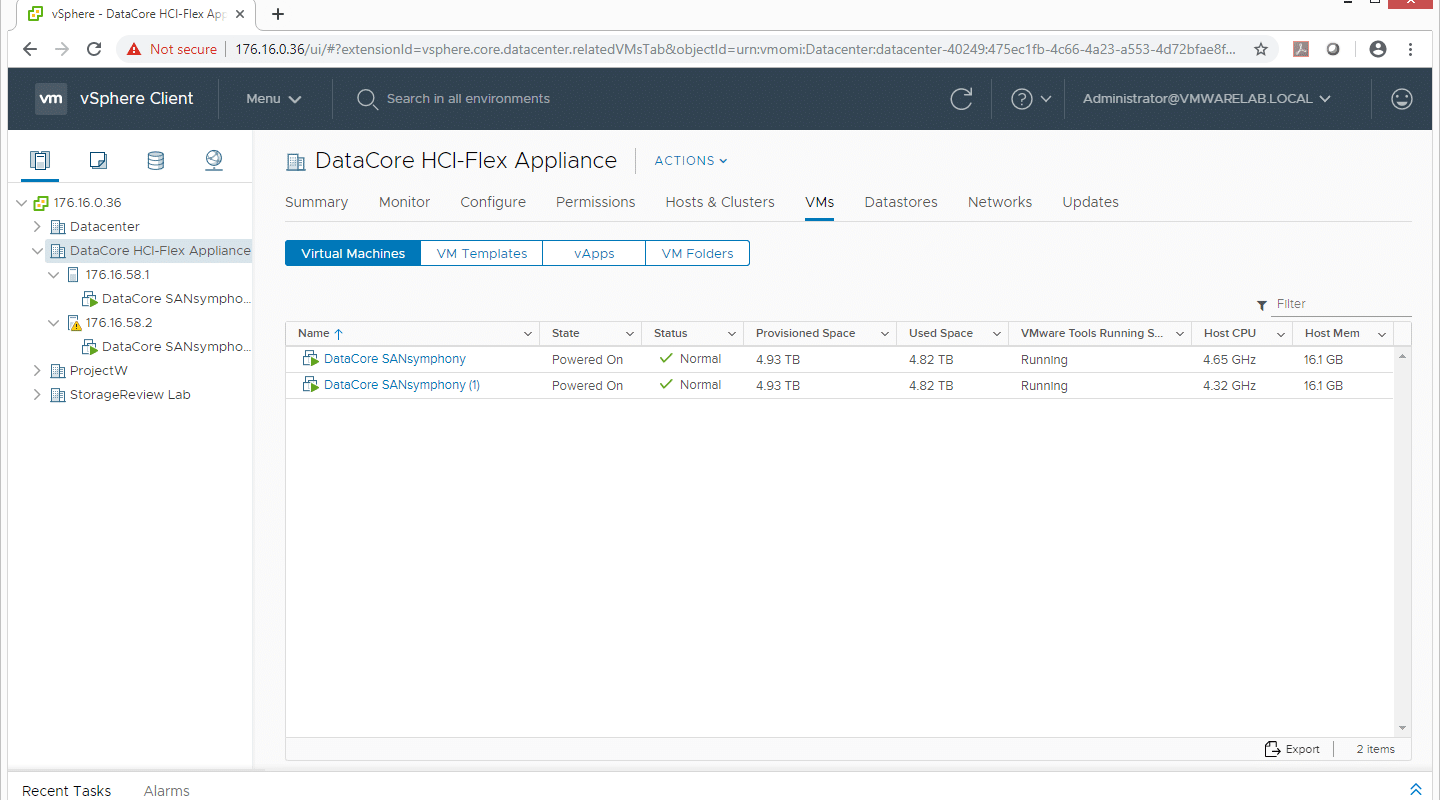The height and width of the screenshot is (800, 1440).
Task: Open the Administrator@VMWARELAB.LOCAL user menu
Action: click(x=1207, y=99)
